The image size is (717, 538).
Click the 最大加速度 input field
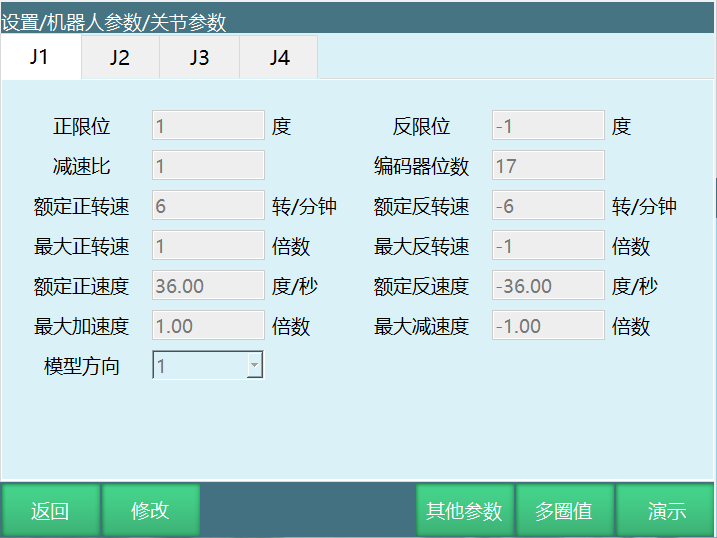point(208,326)
